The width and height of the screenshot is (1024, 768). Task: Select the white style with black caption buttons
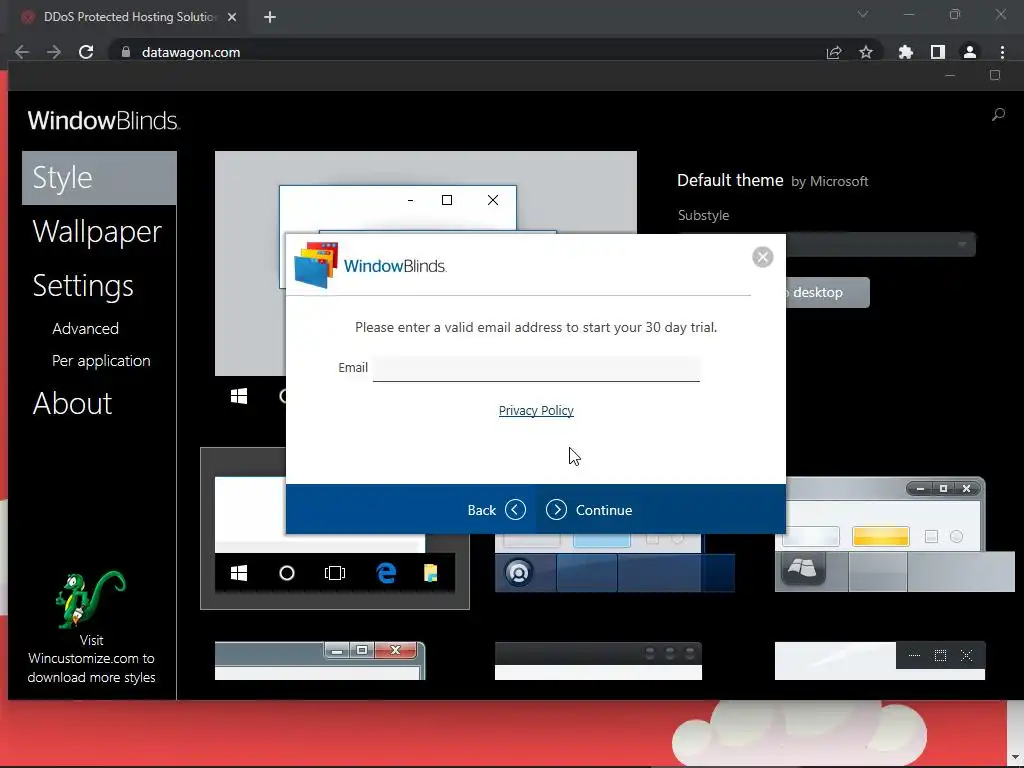[x=880, y=660]
